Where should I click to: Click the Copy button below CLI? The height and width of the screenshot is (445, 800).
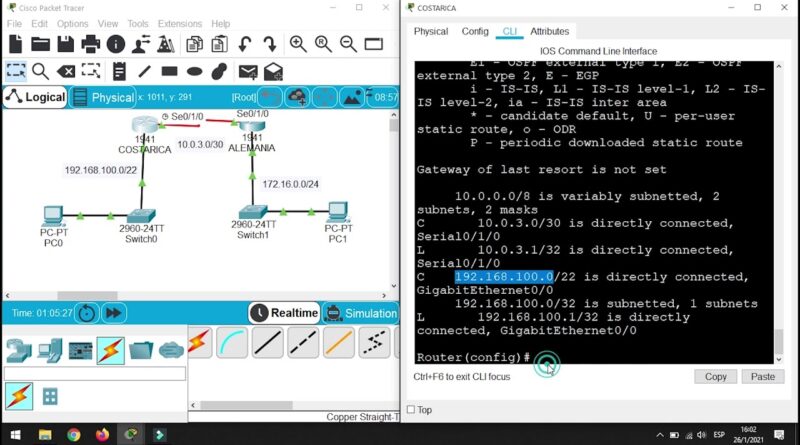715,377
